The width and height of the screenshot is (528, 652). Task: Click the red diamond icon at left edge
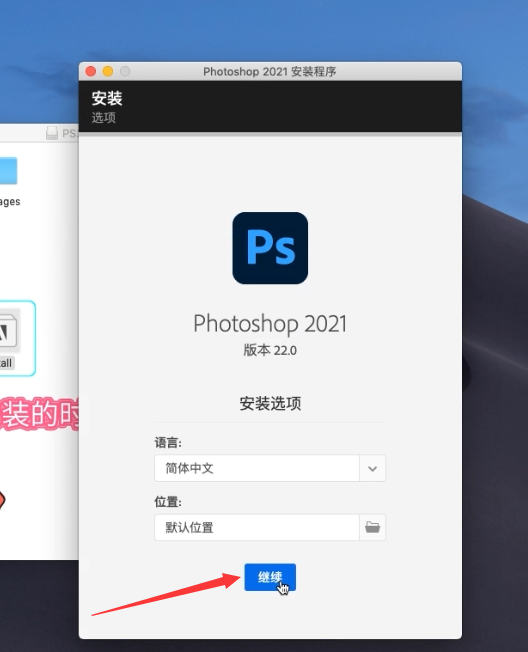(2, 500)
